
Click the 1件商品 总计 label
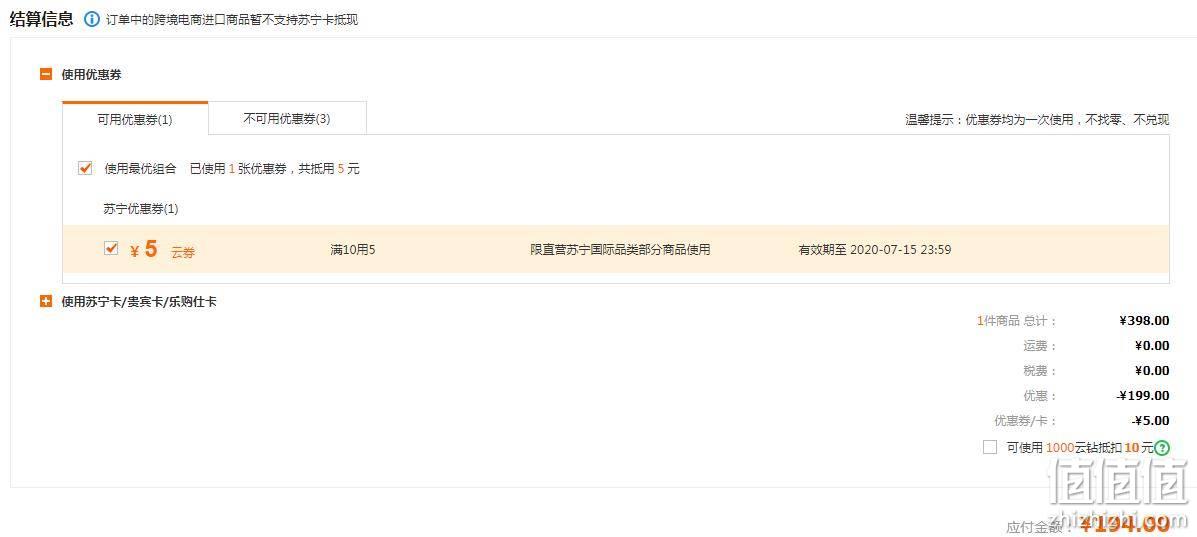coord(1016,321)
